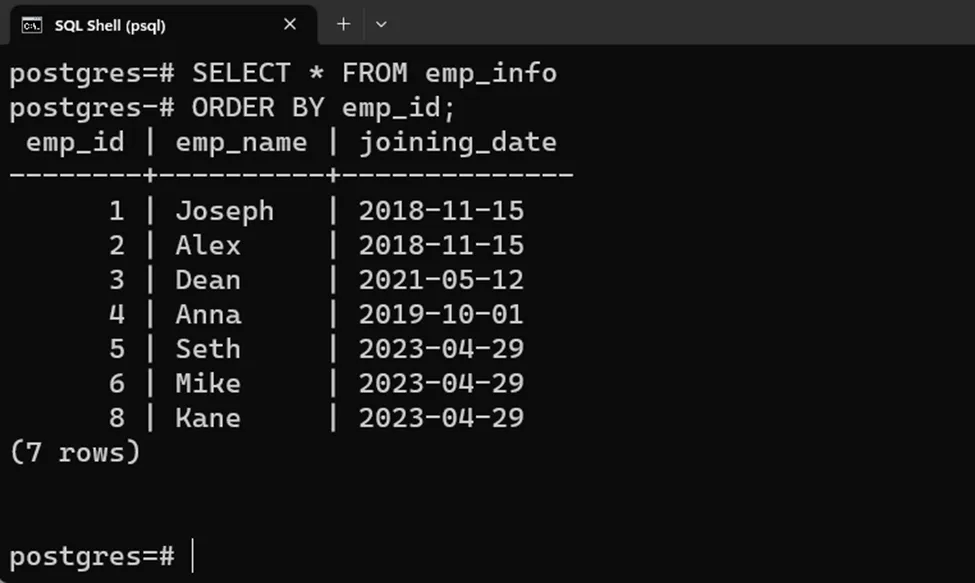Click Dean's joining date 2021-05-12
Image resolution: width=975 pixels, height=583 pixels.
tap(441, 280)
